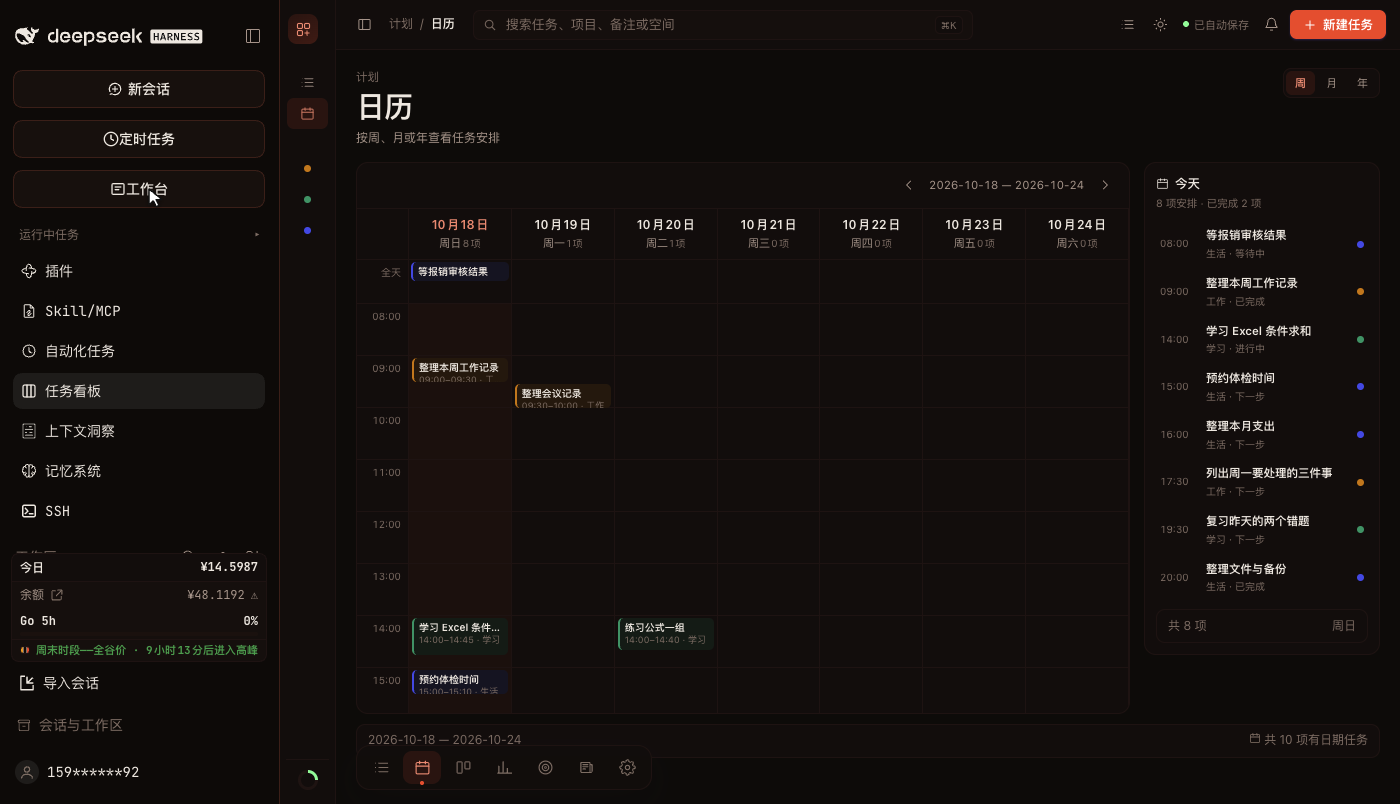The height and width of the screenshot is (804, 1400).
Task: Open 整理会议记录 event on 10月19日
Action: [563, 397]
